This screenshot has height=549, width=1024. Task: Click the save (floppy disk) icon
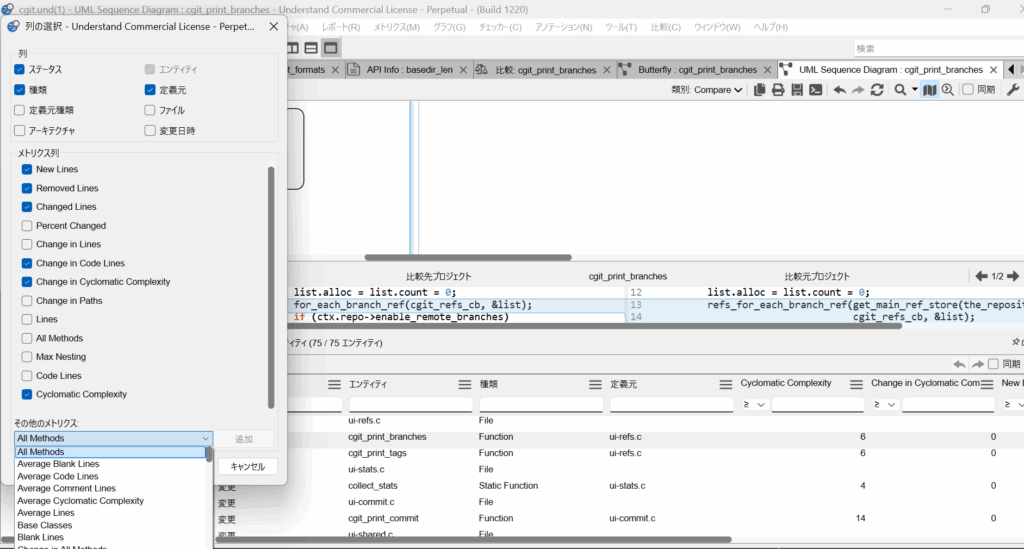797,90
